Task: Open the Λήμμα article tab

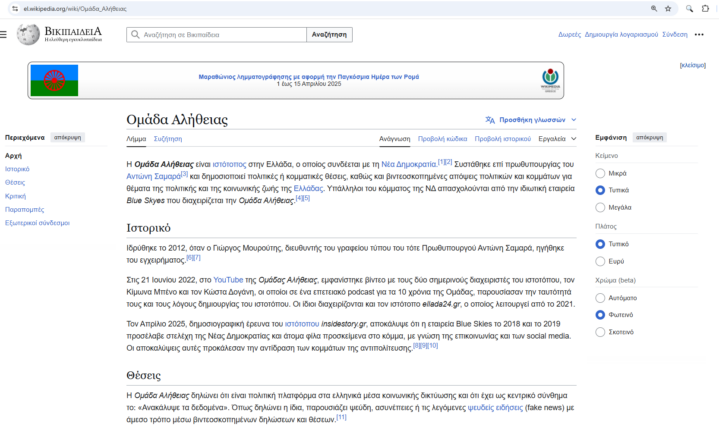Action: coord(136,138)
